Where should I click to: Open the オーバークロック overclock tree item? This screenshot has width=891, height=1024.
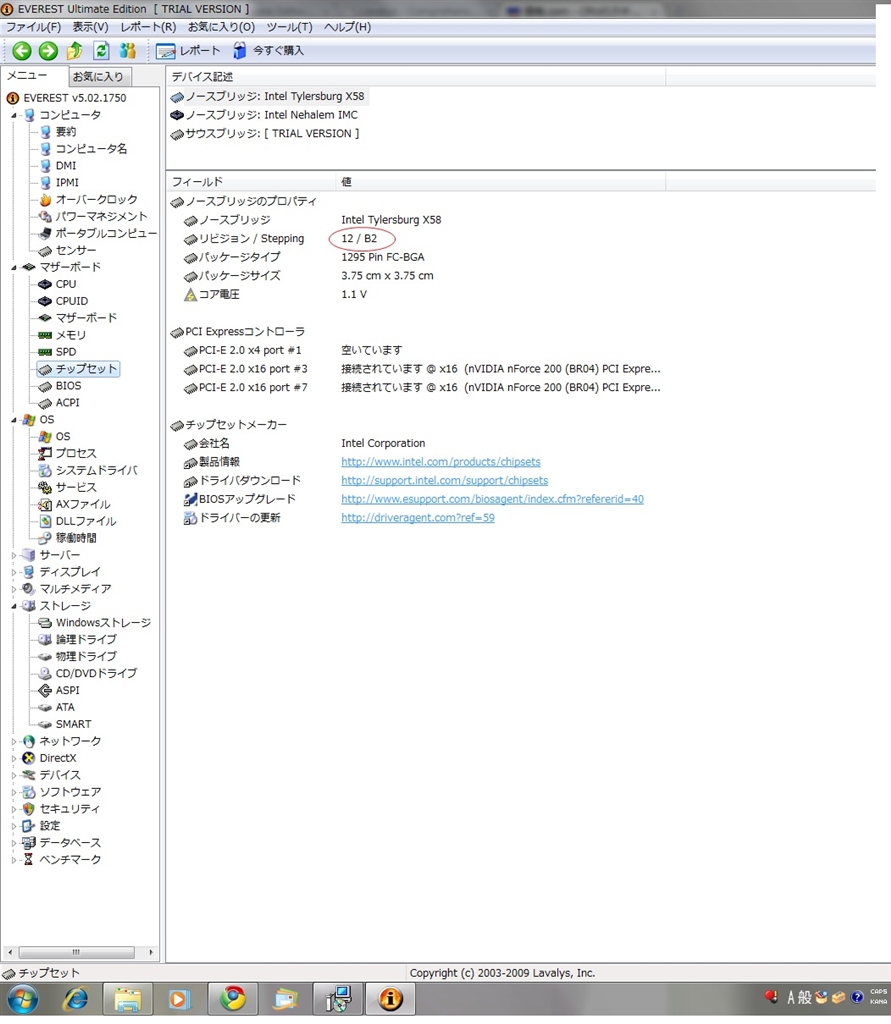point(96,199)
